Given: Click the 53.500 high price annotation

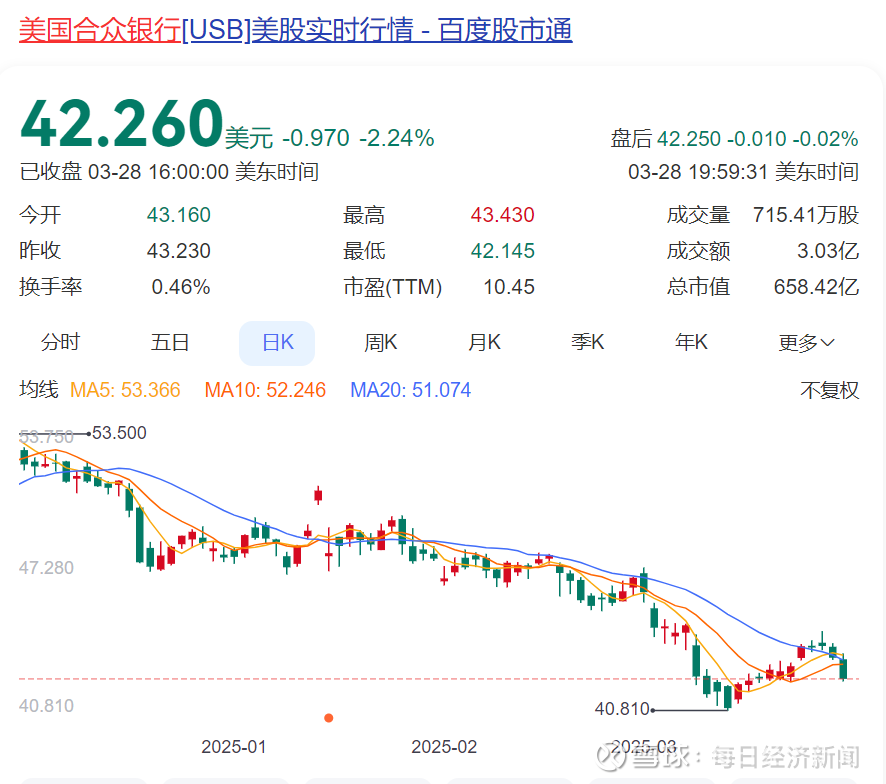Looking at the screenshot, I should point(119,433).
